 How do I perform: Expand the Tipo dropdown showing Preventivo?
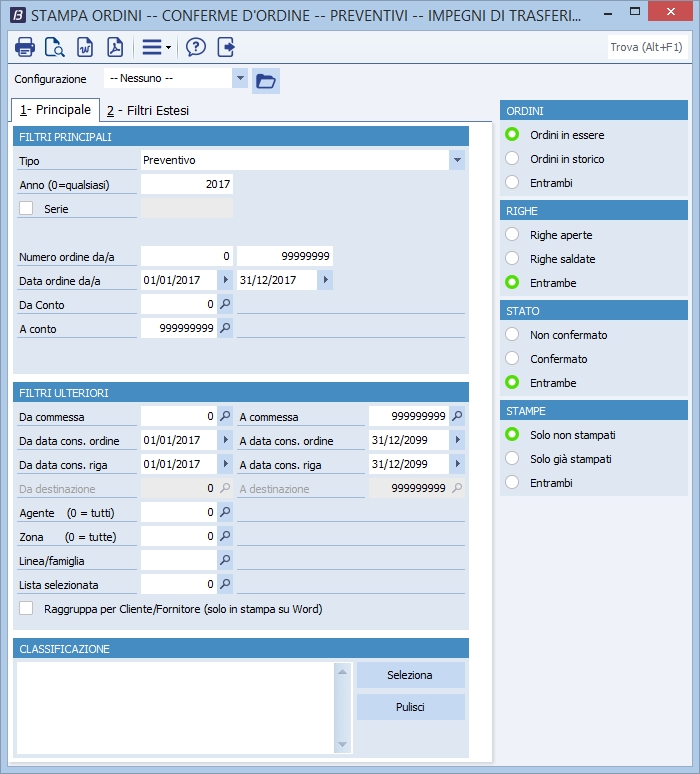pos(457,160)
